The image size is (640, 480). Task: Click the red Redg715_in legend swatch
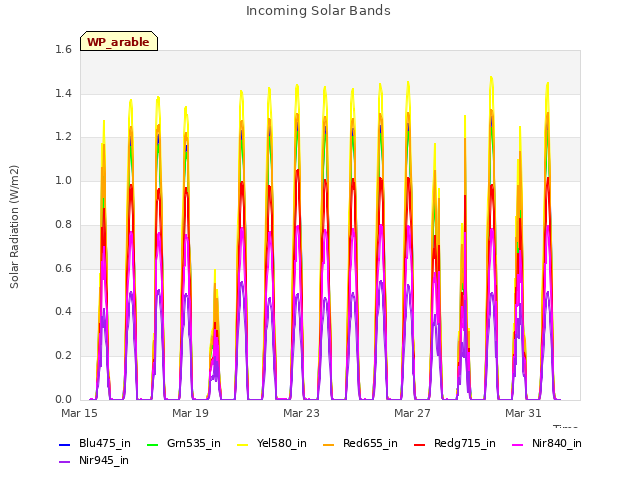tap(420, 444)
